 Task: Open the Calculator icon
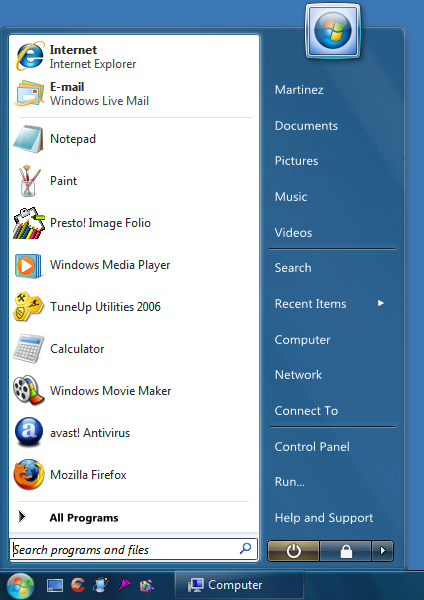28,349
